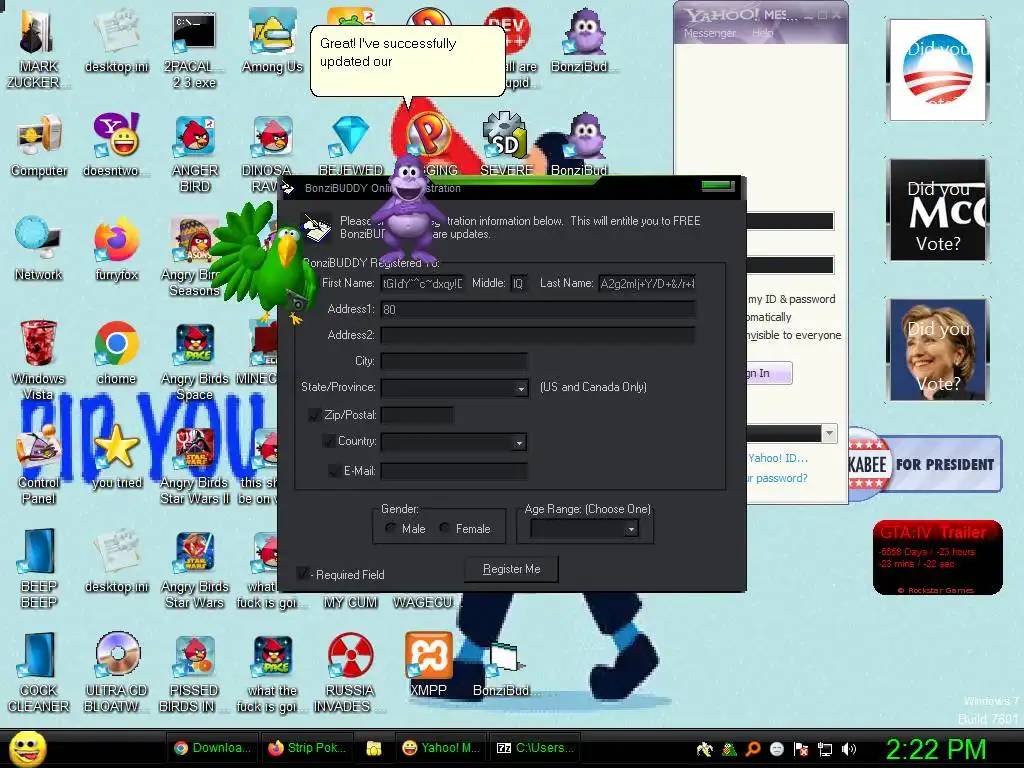This screenshot has height=768, width=1024.
Task: Open the Messenger menu in Yahoo window
Action: click(x=709, y=33)
